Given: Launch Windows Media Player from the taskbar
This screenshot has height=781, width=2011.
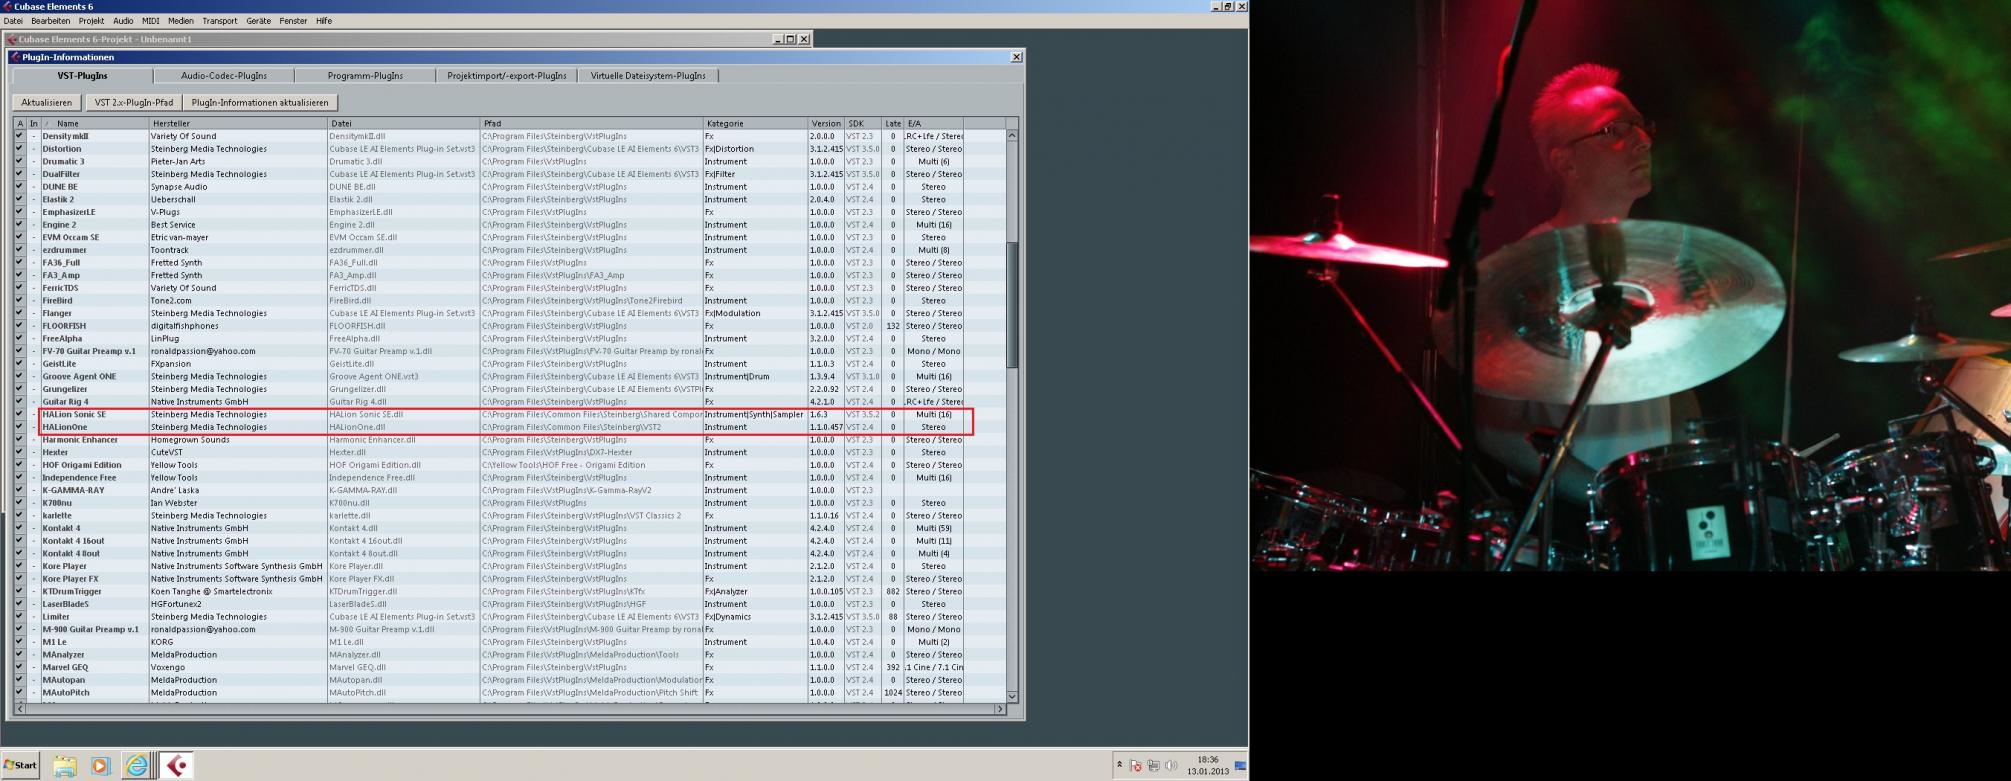Looking at the screenshot, I should coord(100,766).
